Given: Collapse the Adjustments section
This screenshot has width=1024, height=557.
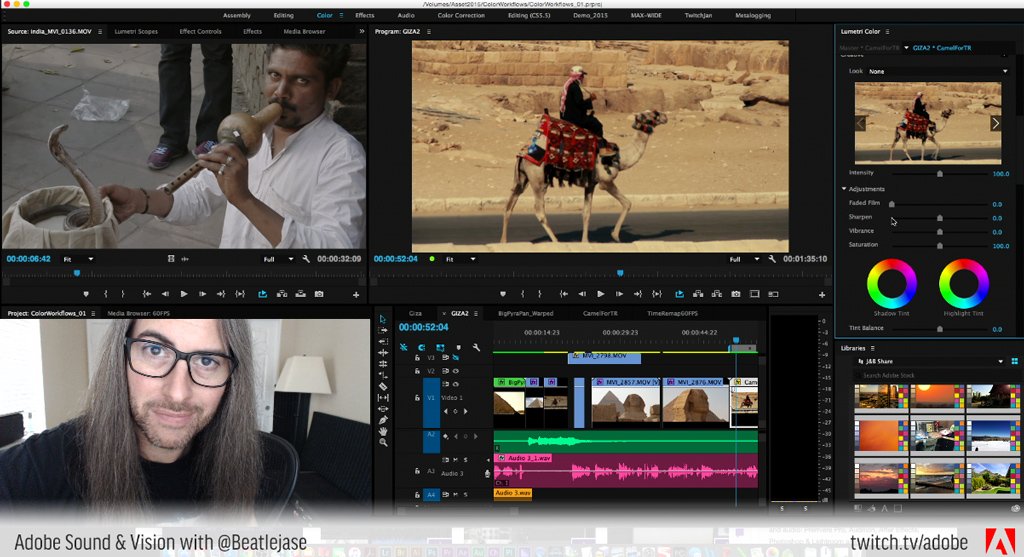Looking at the screenshot, I should tap(844, 189).
